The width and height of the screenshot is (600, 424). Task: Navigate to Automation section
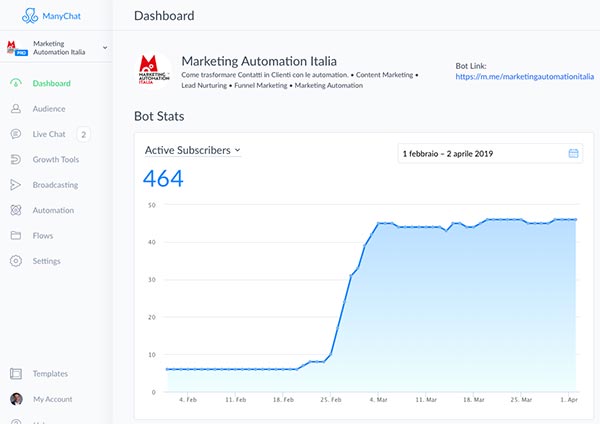(53, 210)
